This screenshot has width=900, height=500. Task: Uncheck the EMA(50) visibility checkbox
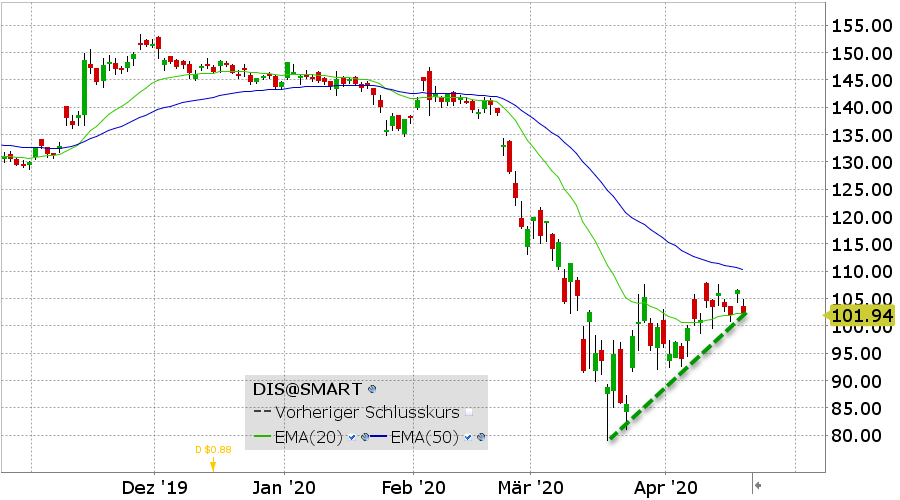pyautogui.click(x=468, y=437)
